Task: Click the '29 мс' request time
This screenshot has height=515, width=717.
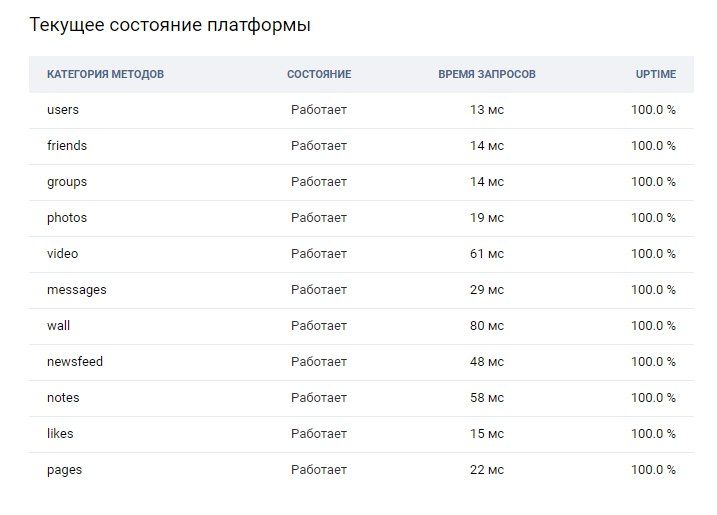Action: [487, 290]
